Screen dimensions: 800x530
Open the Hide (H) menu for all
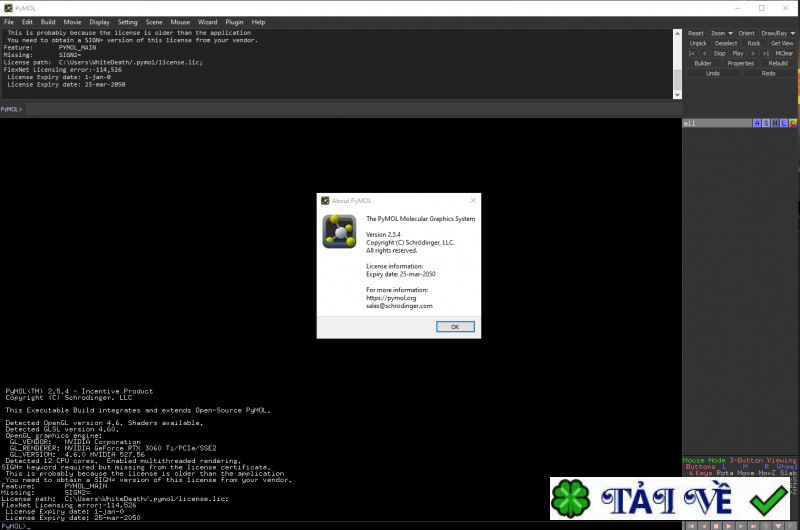[x=775, y=123]
